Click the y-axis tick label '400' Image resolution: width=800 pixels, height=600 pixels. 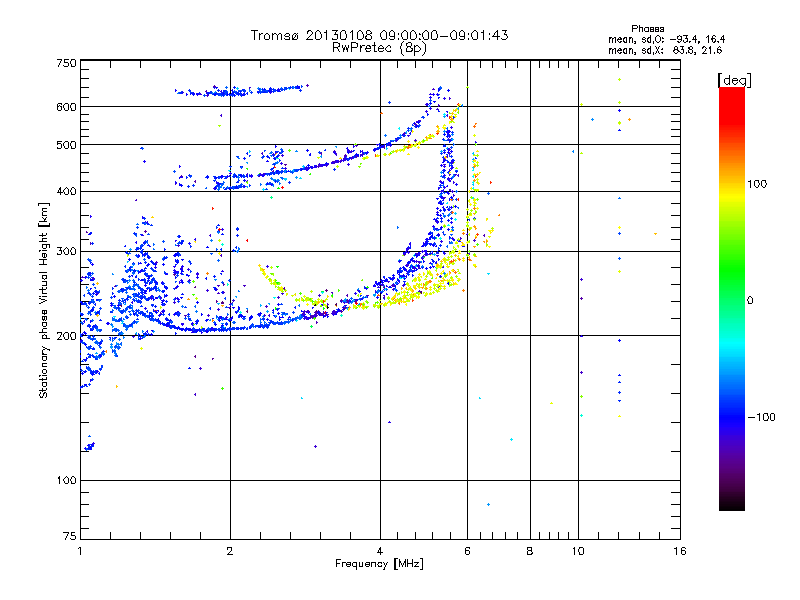[67, 192]
